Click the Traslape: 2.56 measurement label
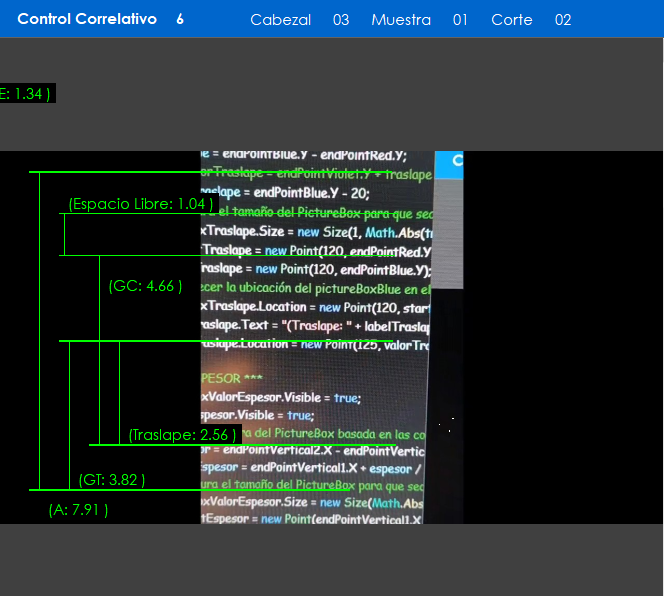 (x=183, y=435)
